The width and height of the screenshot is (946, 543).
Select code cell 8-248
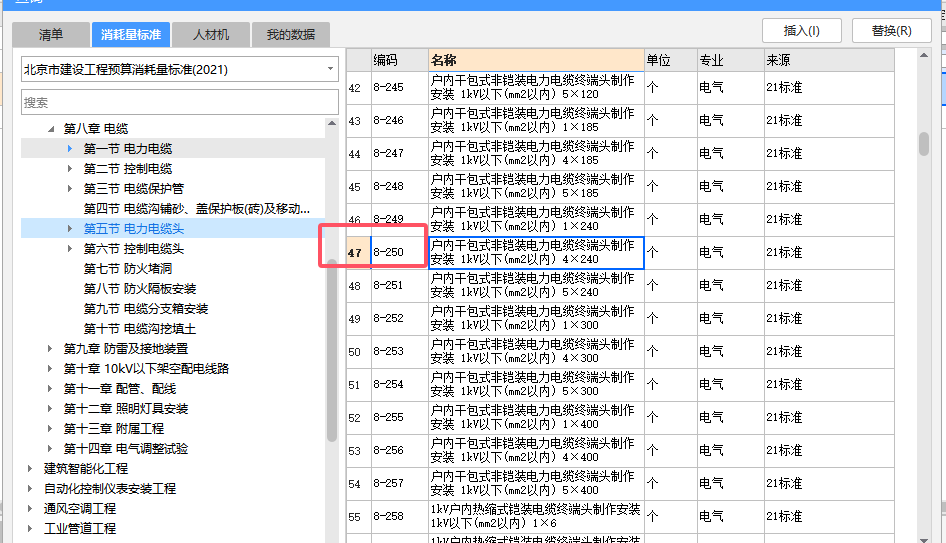(399, 186)
